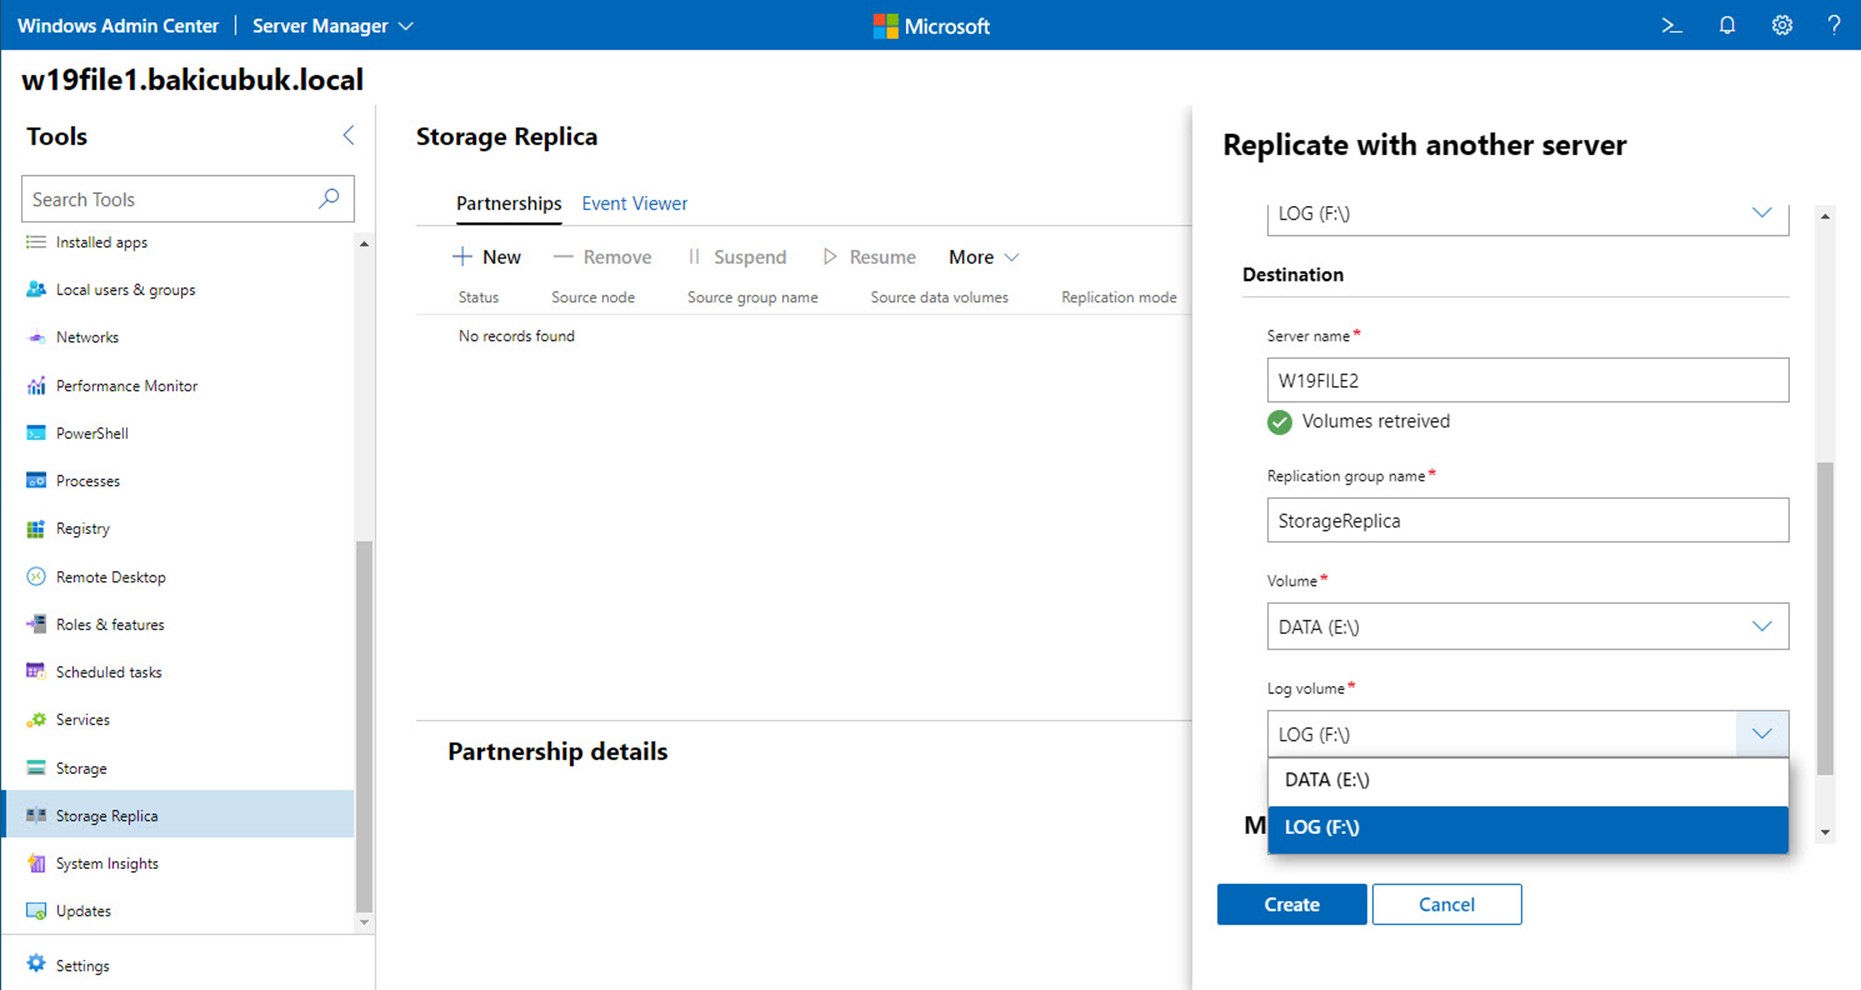Screen dimensions: 1861x990
Task: Click the Cancel button
Action: click(1447, 904)
